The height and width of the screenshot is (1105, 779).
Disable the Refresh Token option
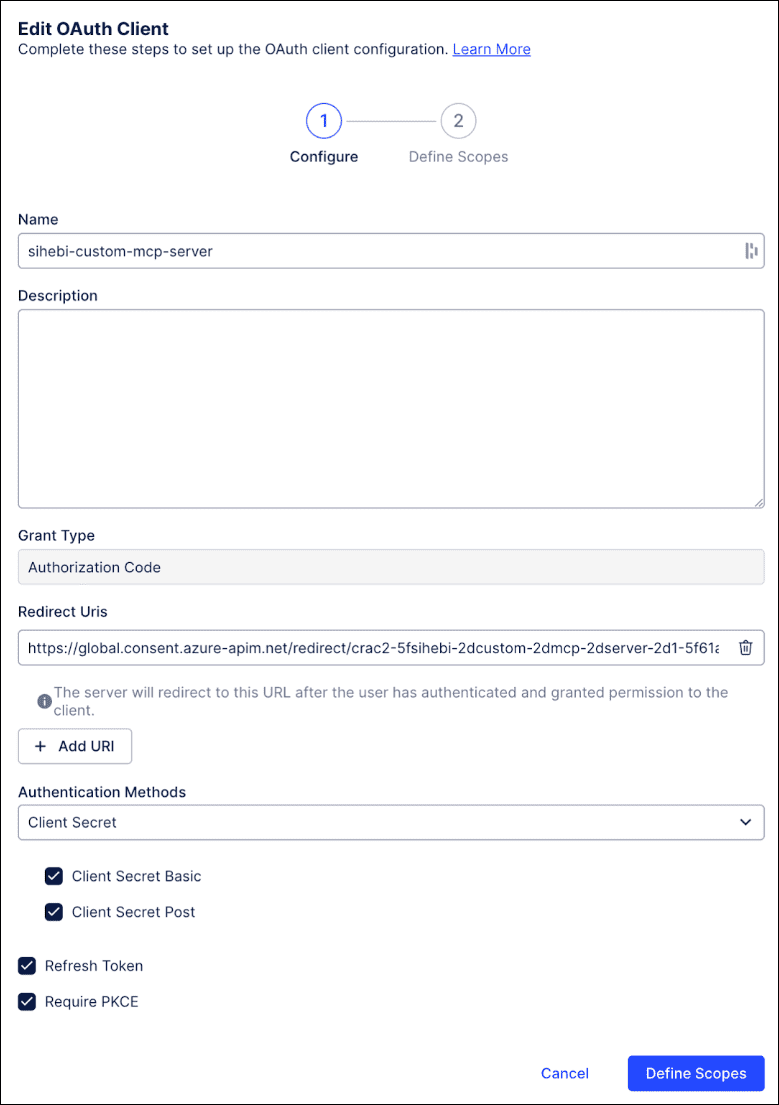coord(27,966)
